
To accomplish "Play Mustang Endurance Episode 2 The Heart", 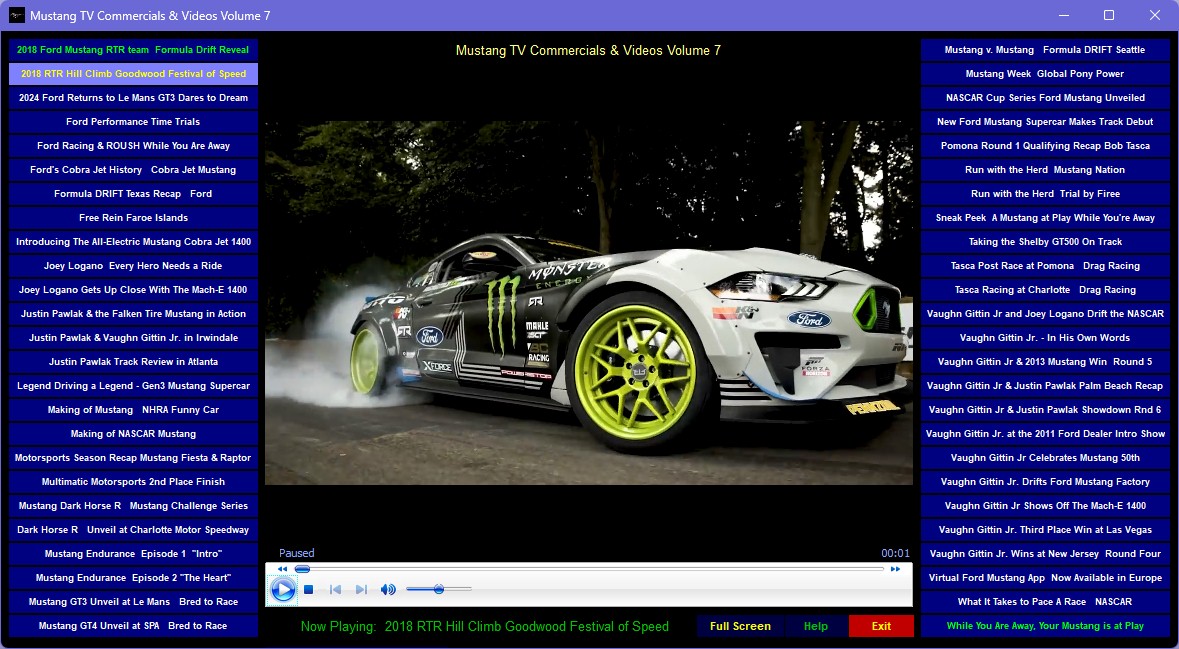I will click(x=133, y=578).
